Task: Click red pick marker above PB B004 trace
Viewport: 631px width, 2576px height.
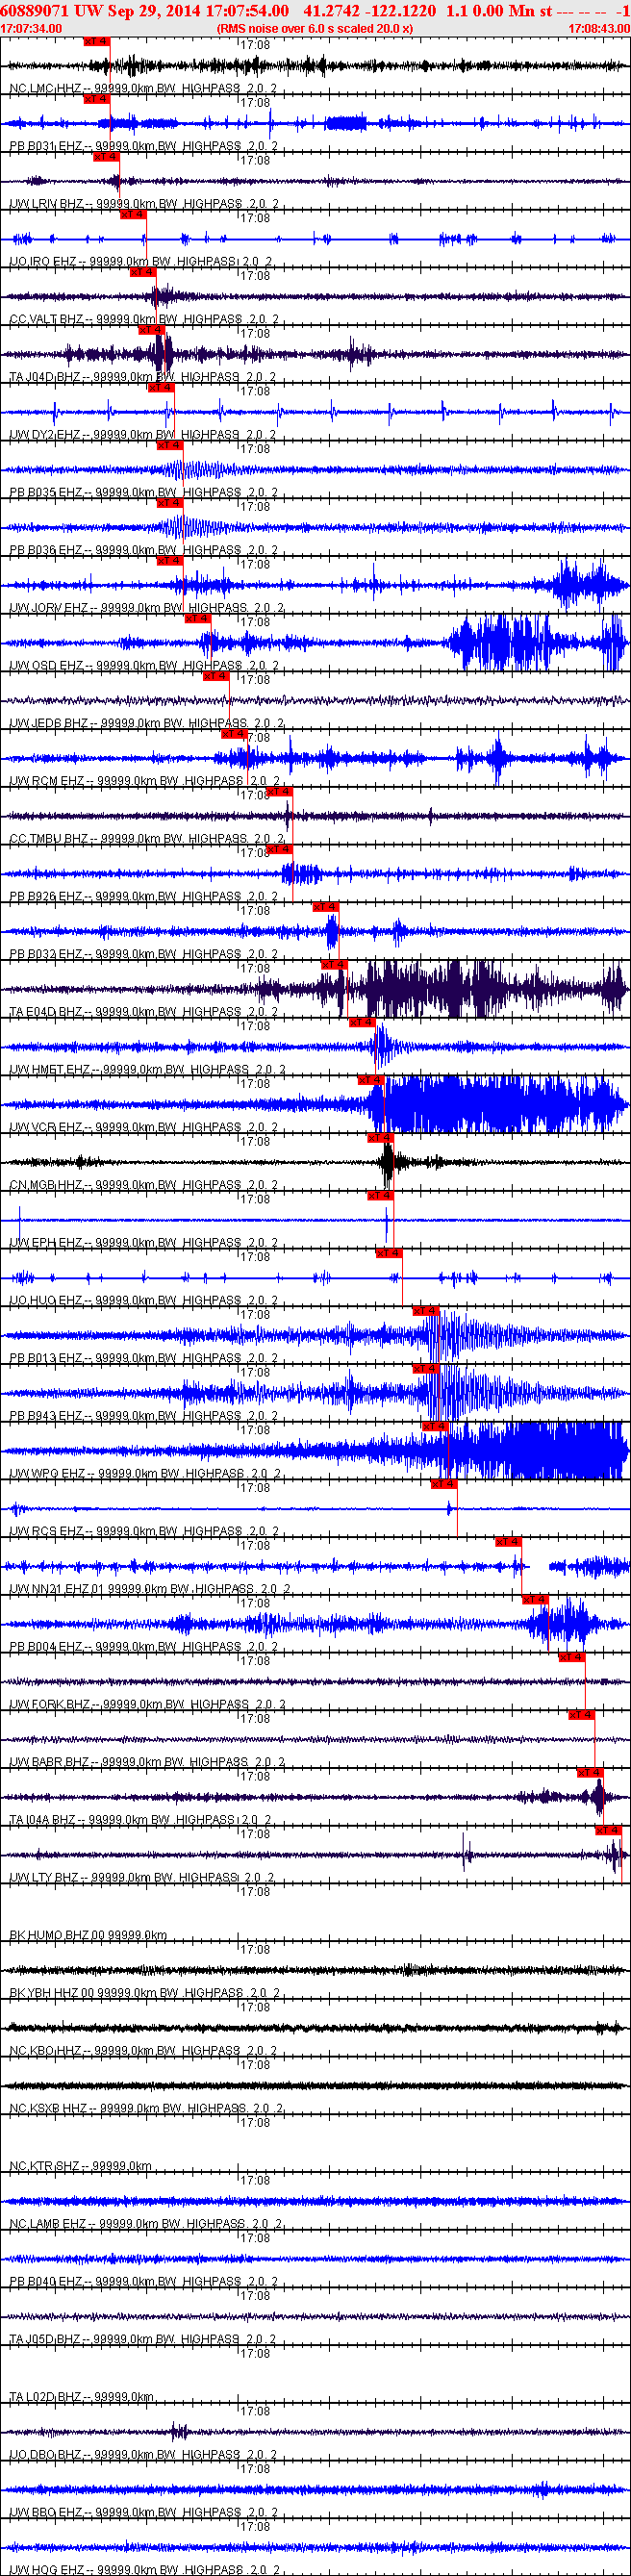Action: coord(536,1600)
